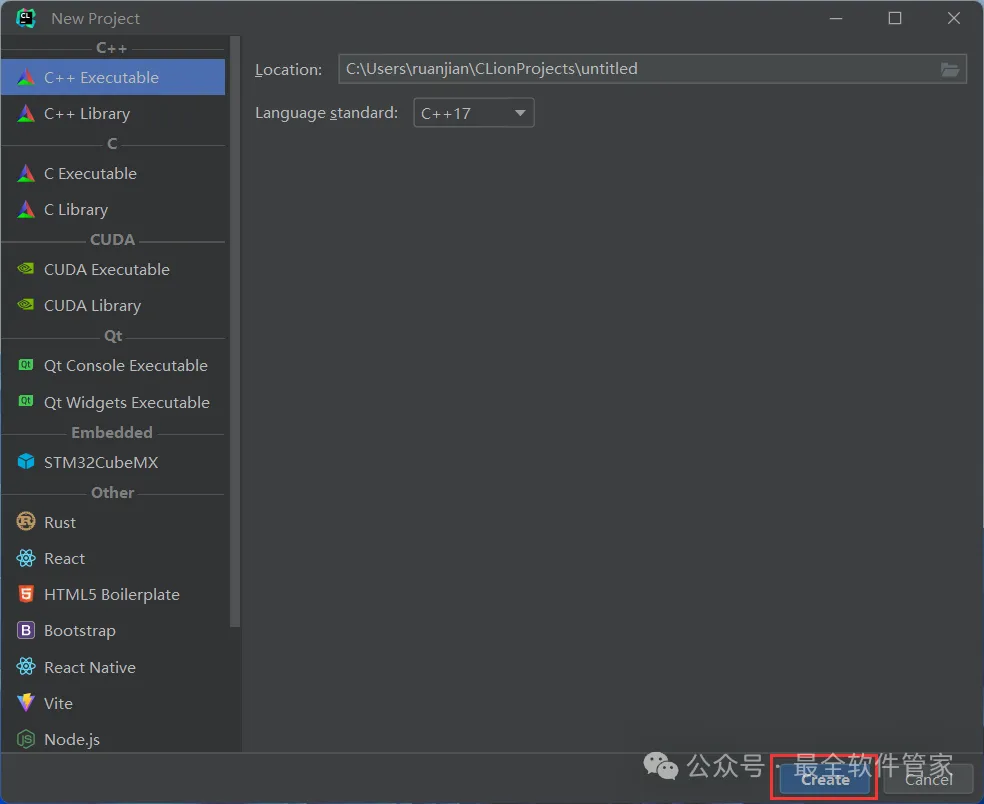Click the Qt Console Executable icon

coord(26,365)
